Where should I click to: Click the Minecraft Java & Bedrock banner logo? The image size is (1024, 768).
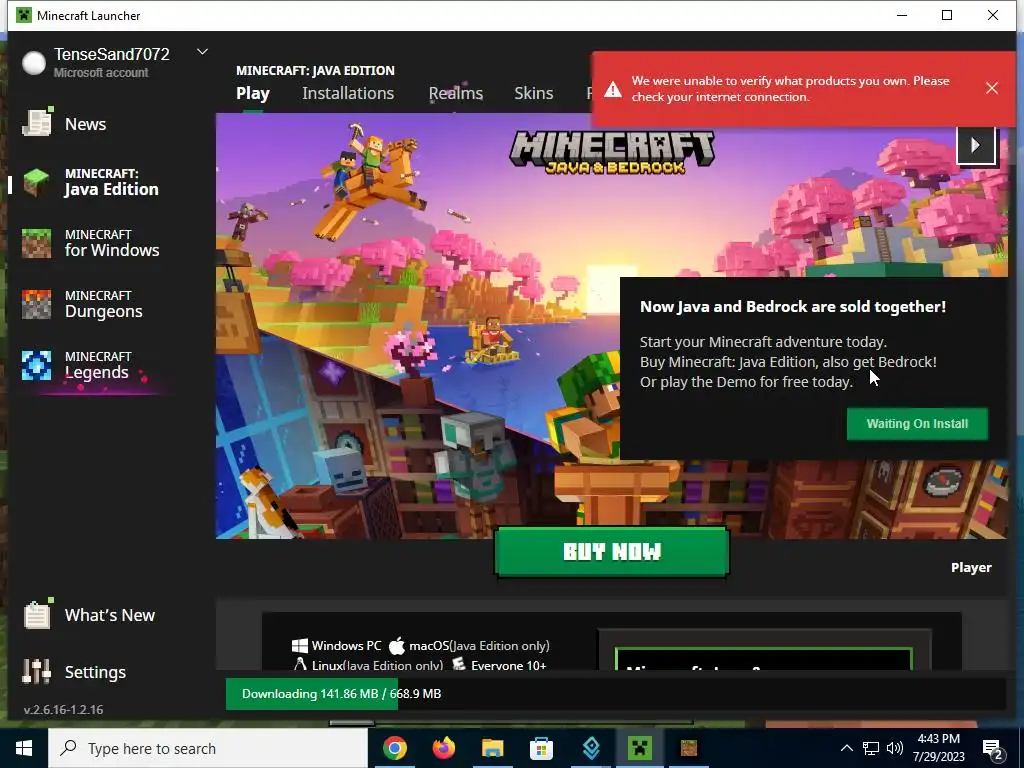click(x=612, y=152)
